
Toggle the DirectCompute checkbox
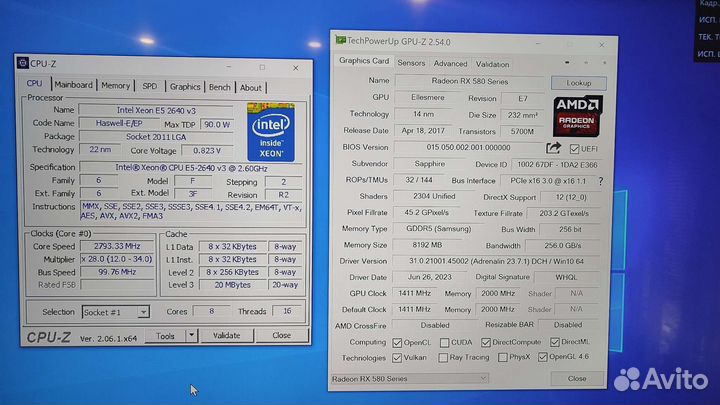point(486,342)
